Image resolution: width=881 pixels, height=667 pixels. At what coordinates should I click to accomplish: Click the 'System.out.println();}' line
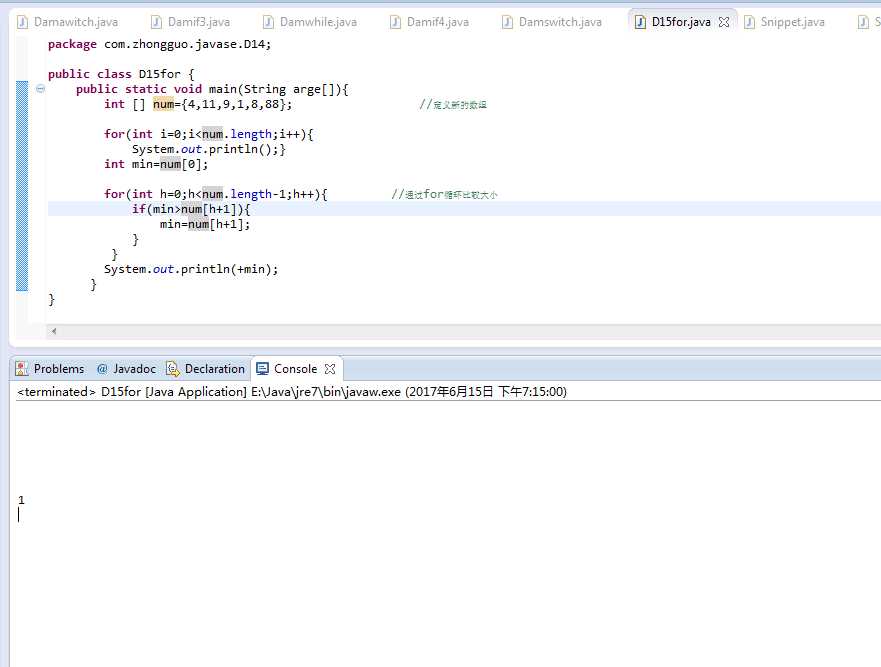pyautogui.click(x=208, y=149)
